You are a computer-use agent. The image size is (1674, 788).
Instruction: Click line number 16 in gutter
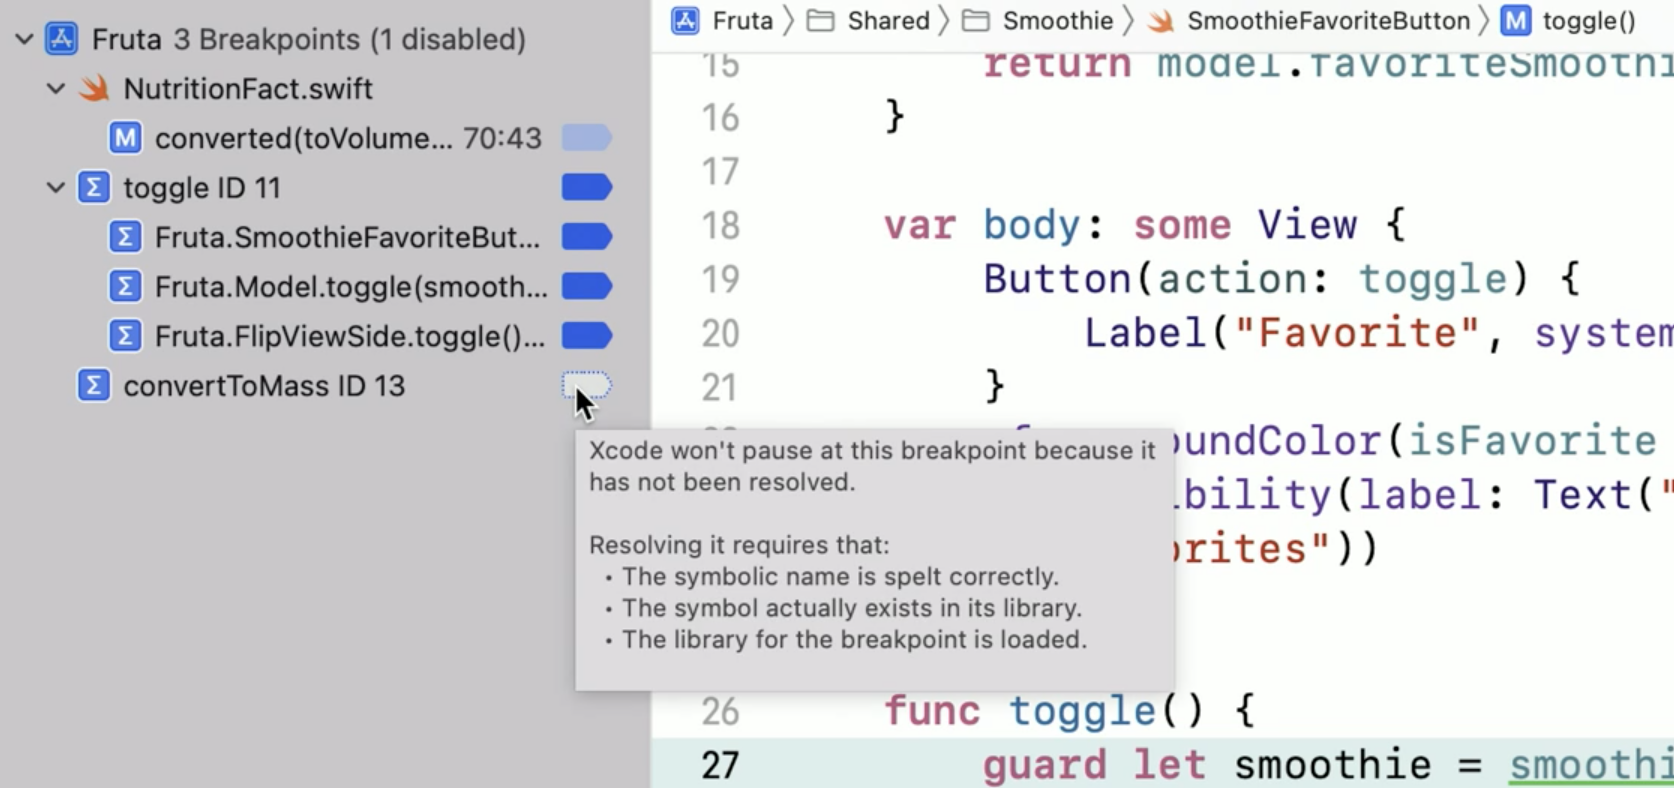coord(720,118)
